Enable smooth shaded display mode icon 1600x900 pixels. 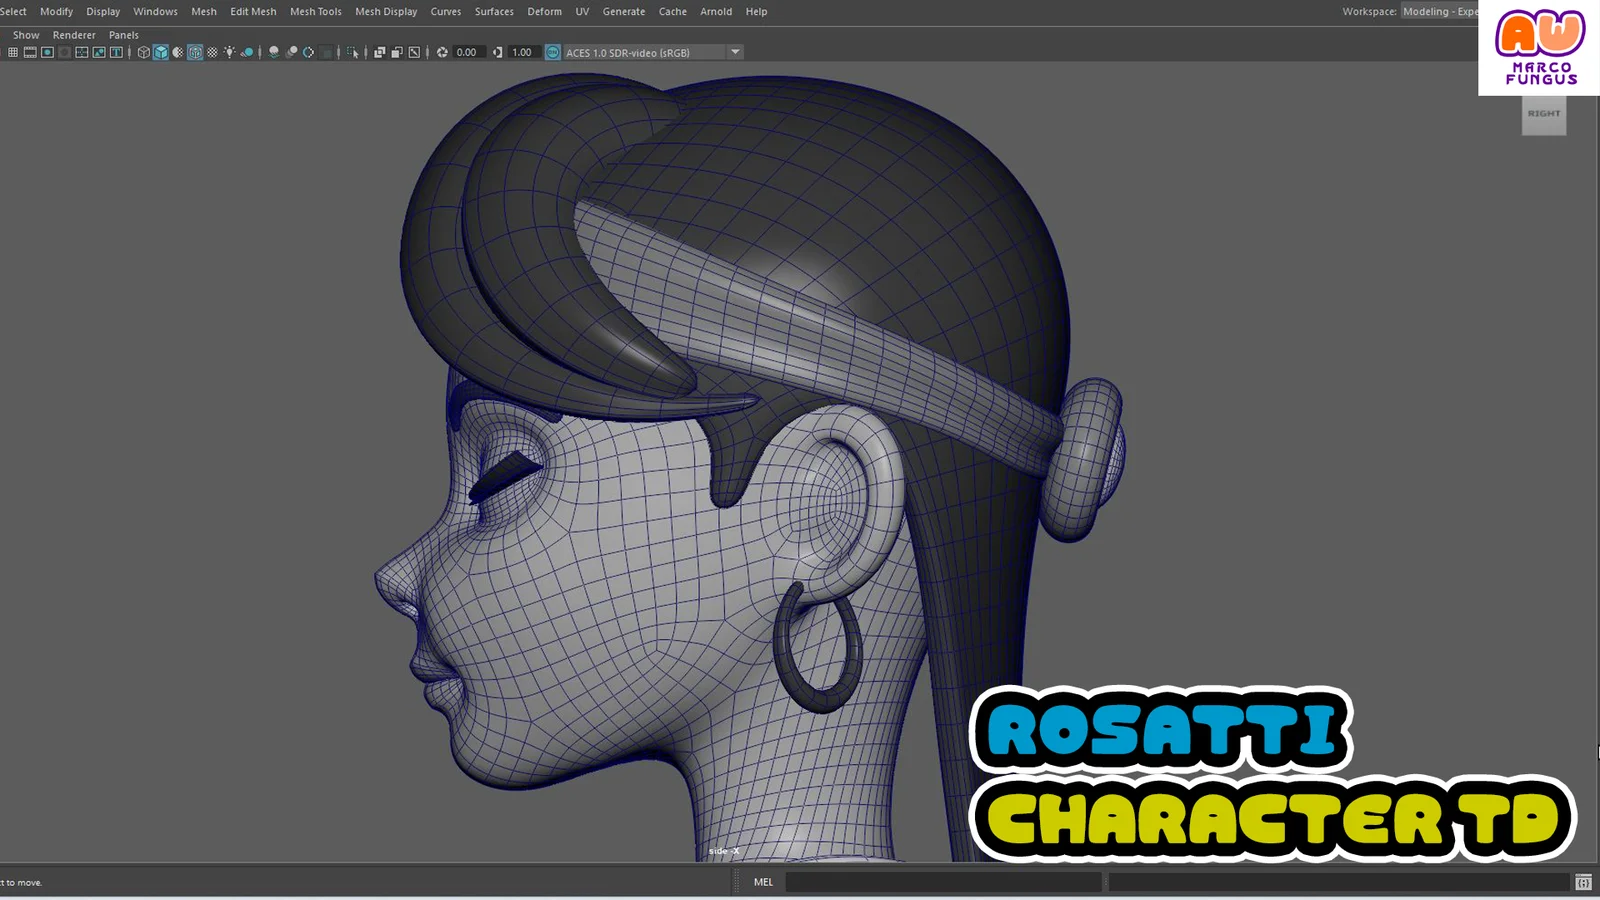point(162,52)
